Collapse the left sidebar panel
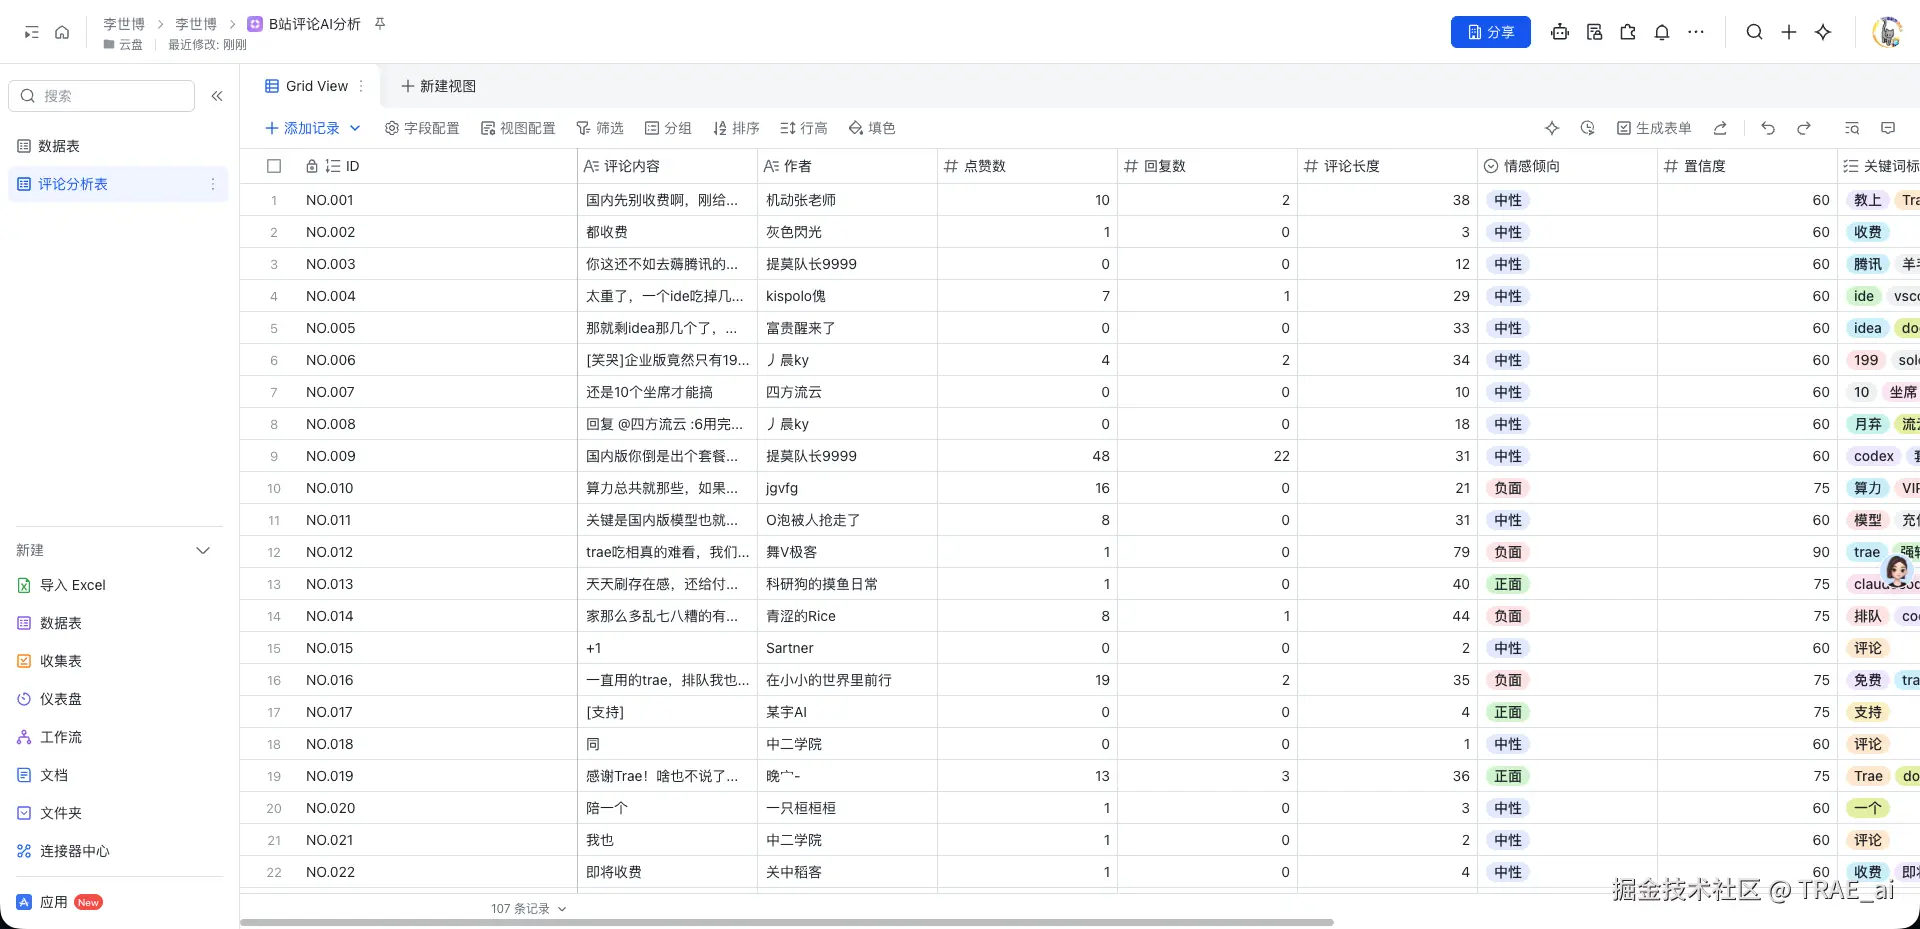This screenshot has height=929, width=1920. click(217, 96)
